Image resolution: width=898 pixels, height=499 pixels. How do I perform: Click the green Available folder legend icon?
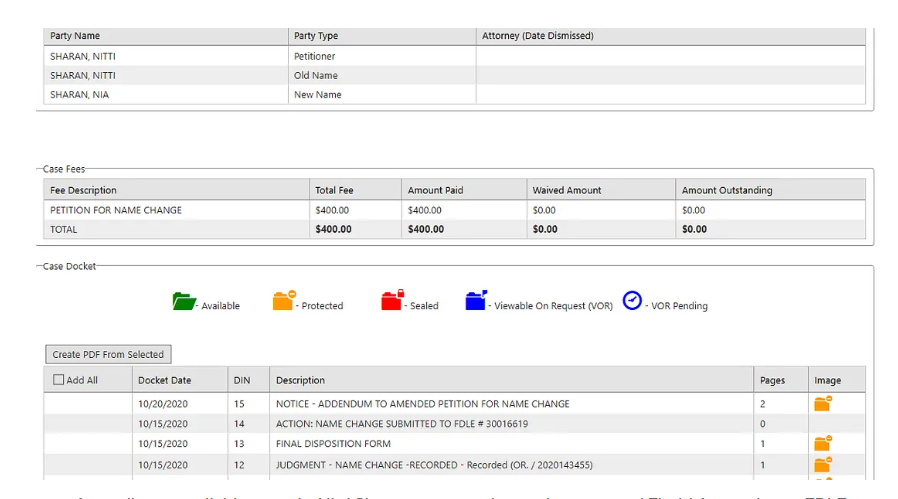(x=184, y=301)
